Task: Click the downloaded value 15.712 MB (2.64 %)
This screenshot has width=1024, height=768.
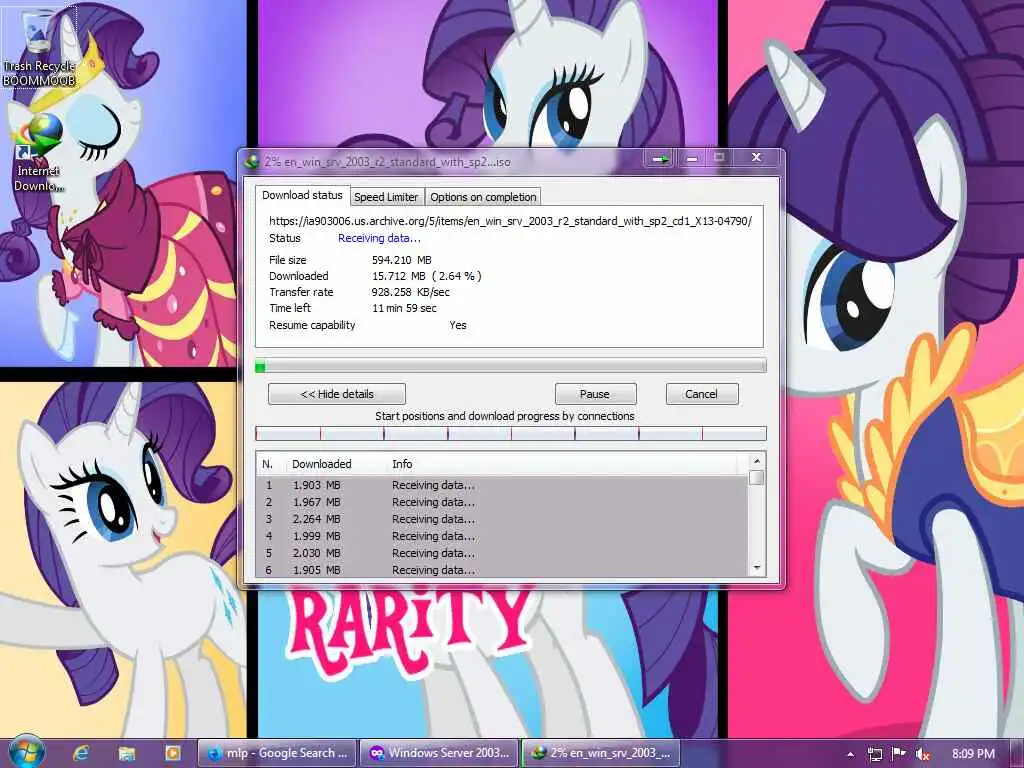Action: click(x=427, y=276)
